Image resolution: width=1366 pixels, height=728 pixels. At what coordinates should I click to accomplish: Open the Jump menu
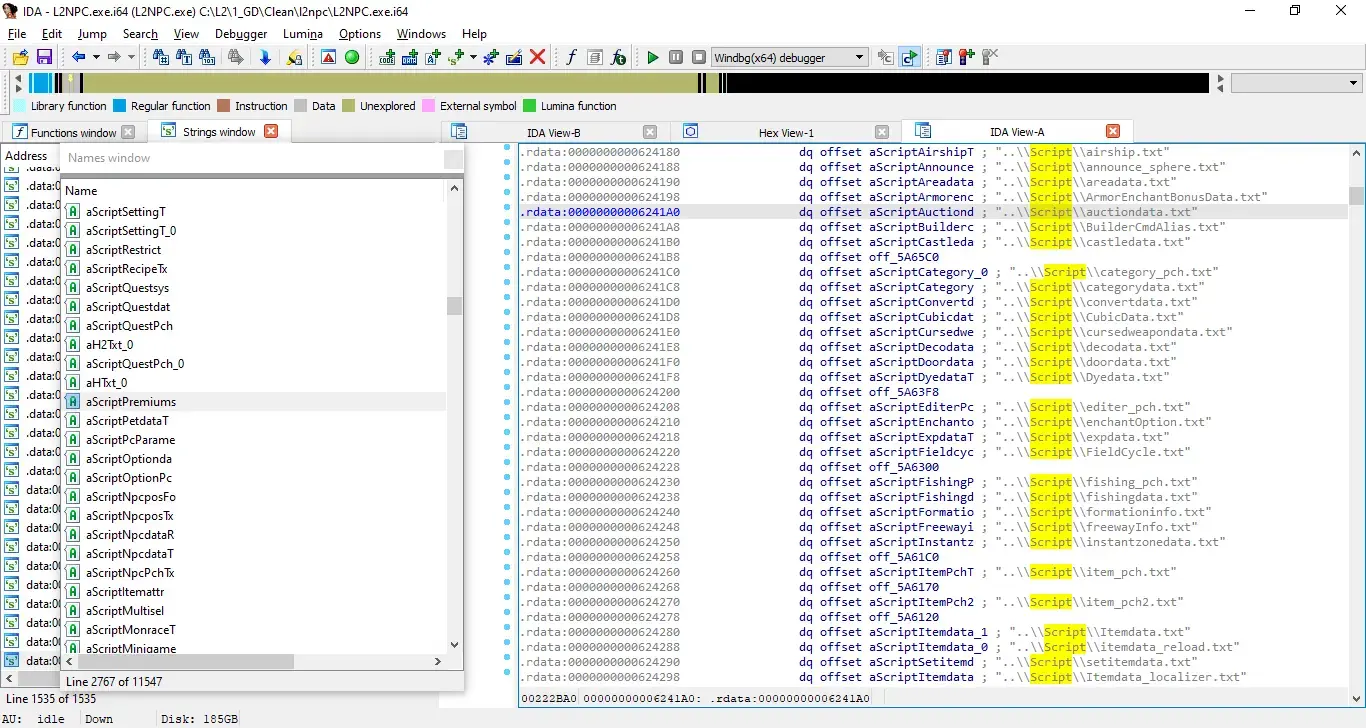(92, 33)
